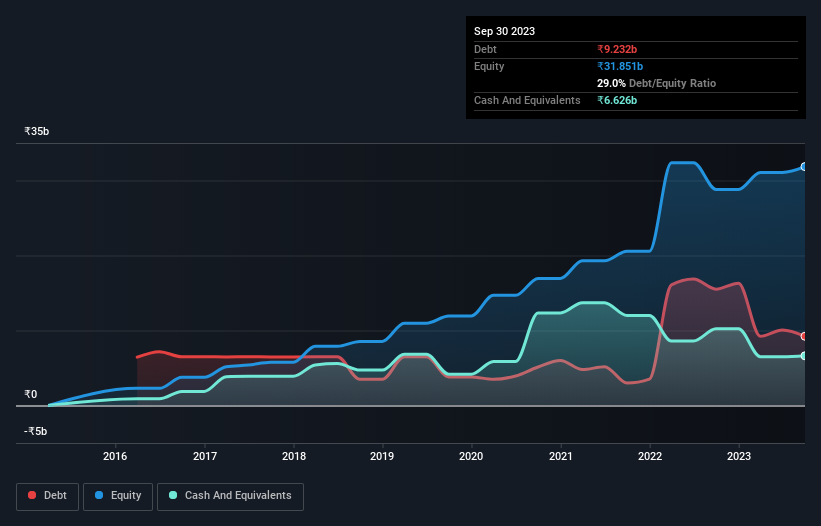Click the ₹35b y-axis label
821x526 pixels.
click(37, 131)
